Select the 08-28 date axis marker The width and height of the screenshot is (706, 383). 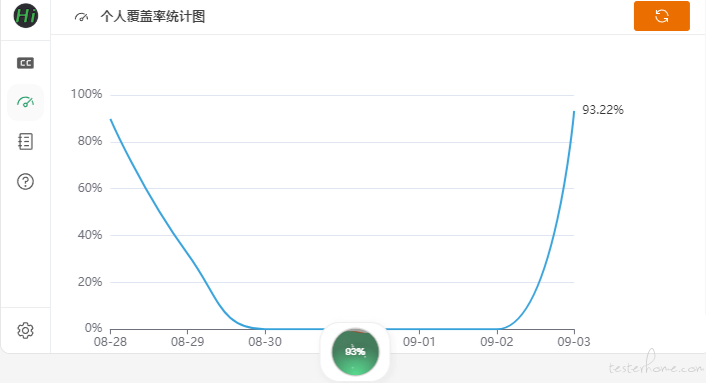[x=110, y=342]
